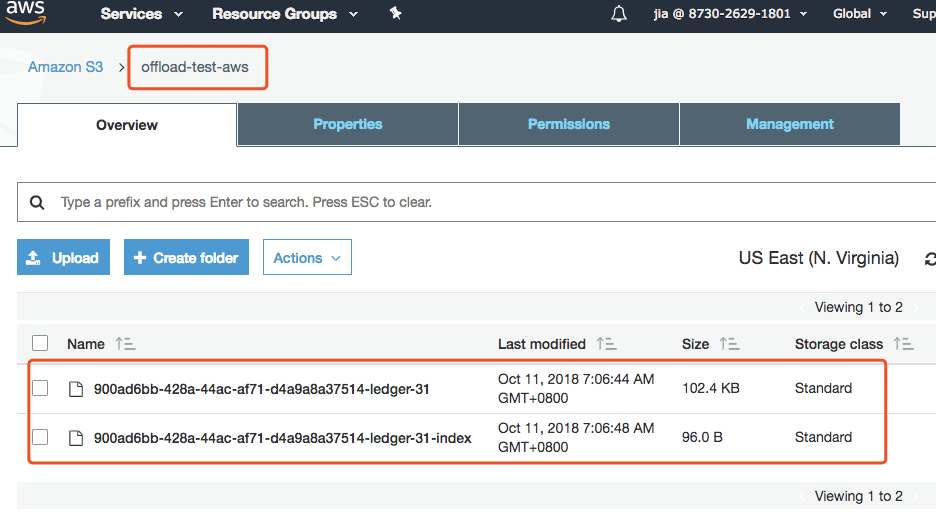936x515 pixels.
Task: Click the Upload button
Action: click(x=63, y=257)
